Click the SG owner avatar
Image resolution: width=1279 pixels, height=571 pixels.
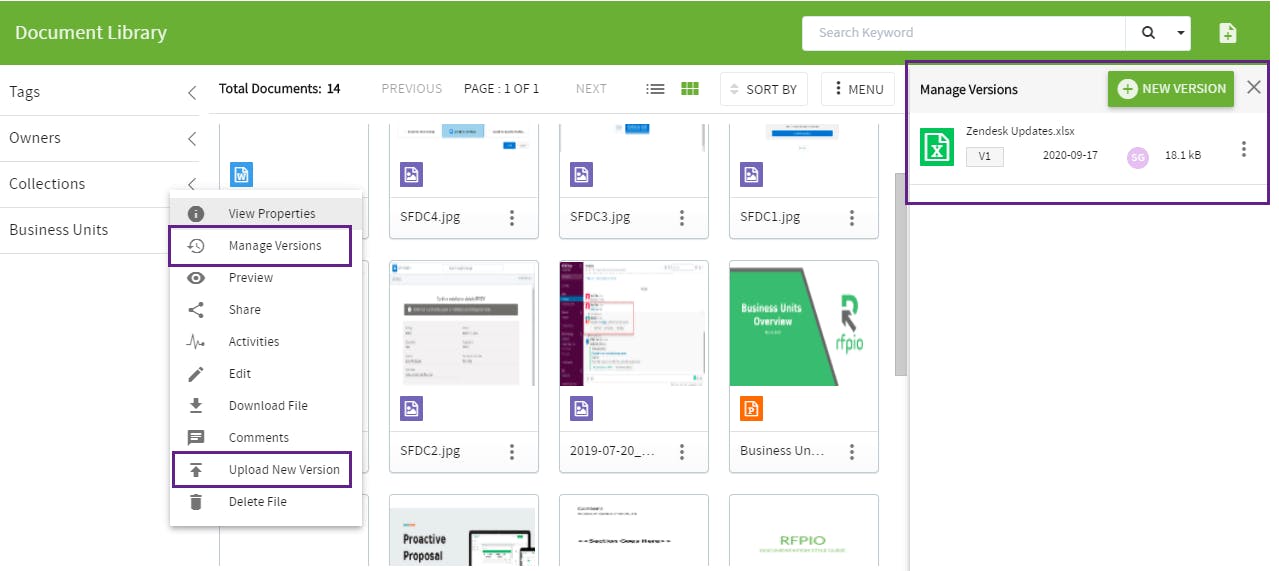click(x=1137, y=157)
